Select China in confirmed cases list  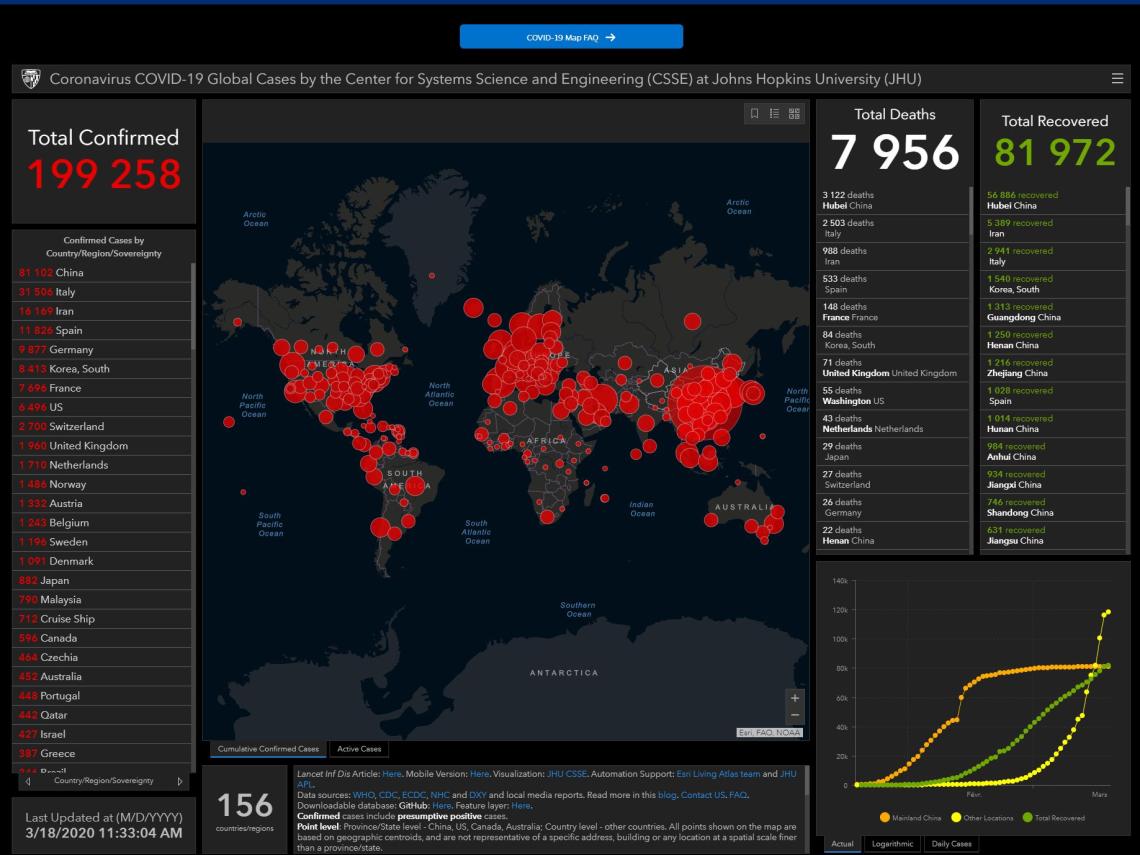pos(103,273)
